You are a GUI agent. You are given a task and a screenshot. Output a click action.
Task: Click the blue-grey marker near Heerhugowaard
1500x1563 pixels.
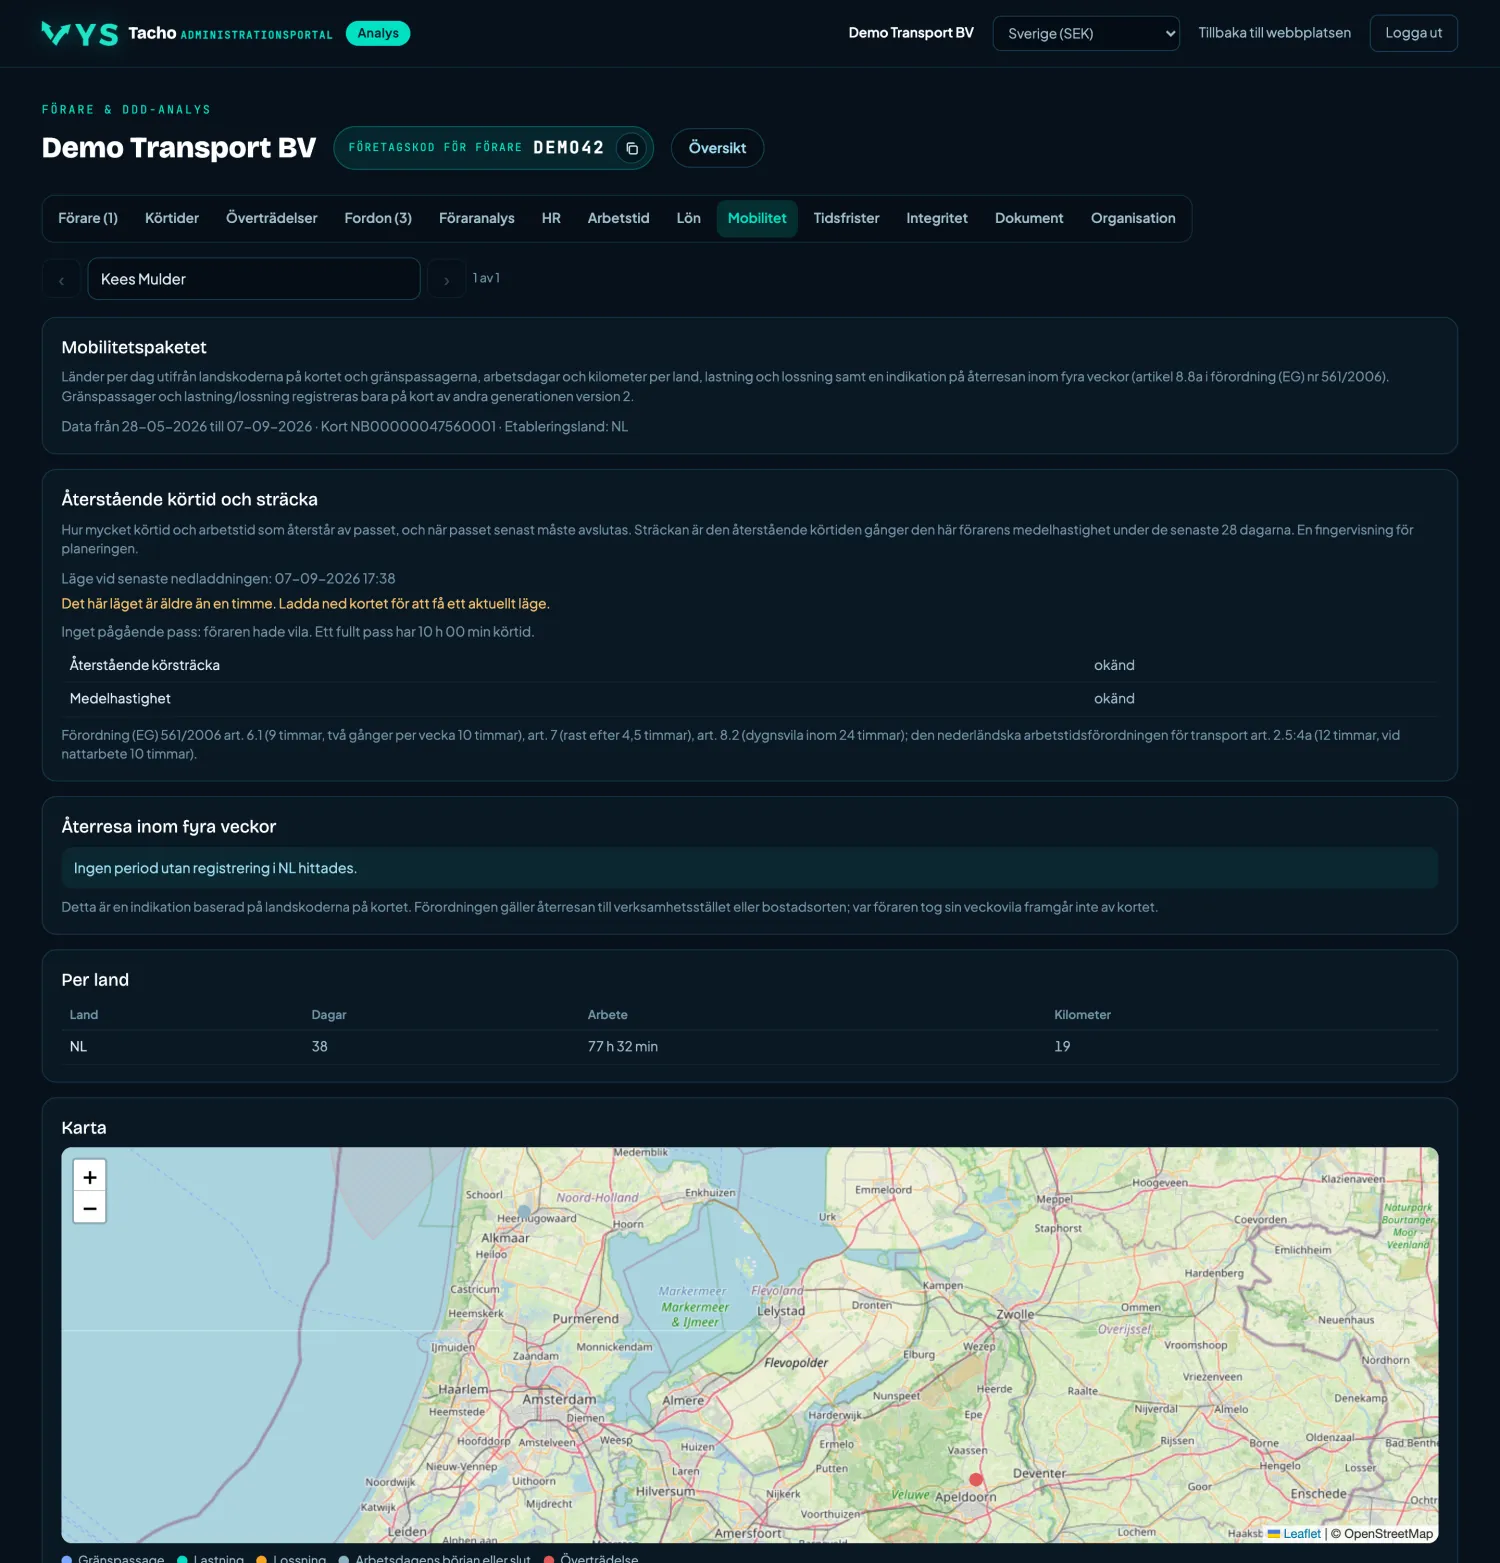click(x=524, y=1211)
